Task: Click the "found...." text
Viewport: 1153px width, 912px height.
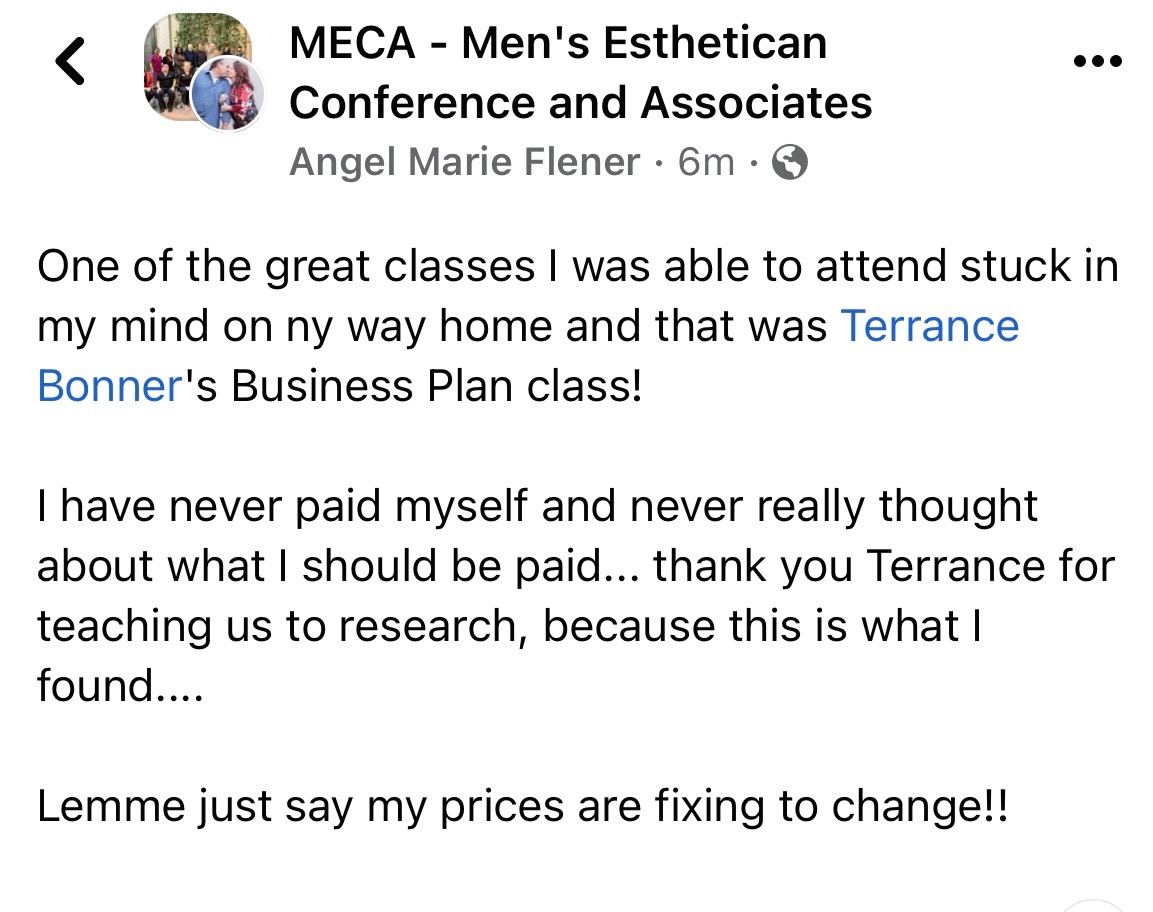Action: (120, 686)
